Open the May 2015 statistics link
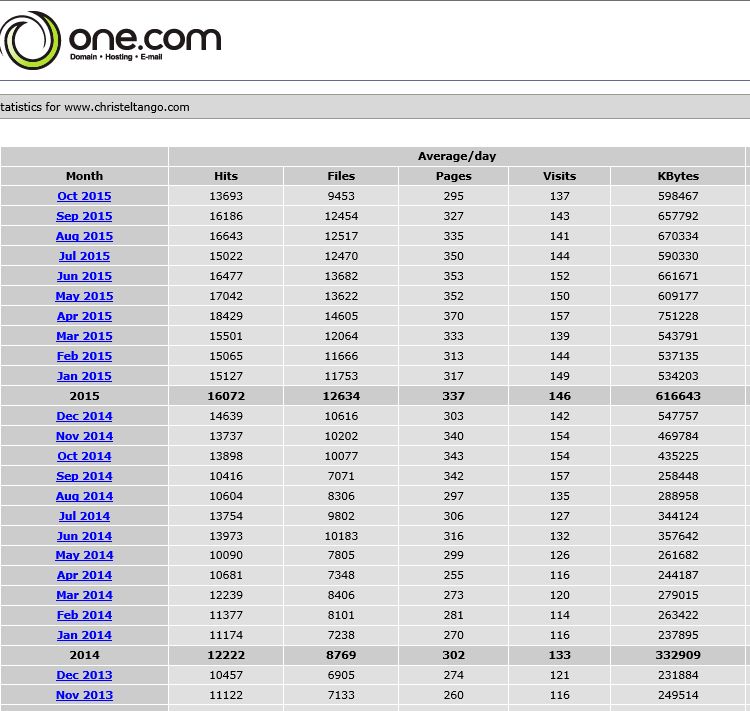The width and height of the screenshot is (750, 711). point(84,297)
